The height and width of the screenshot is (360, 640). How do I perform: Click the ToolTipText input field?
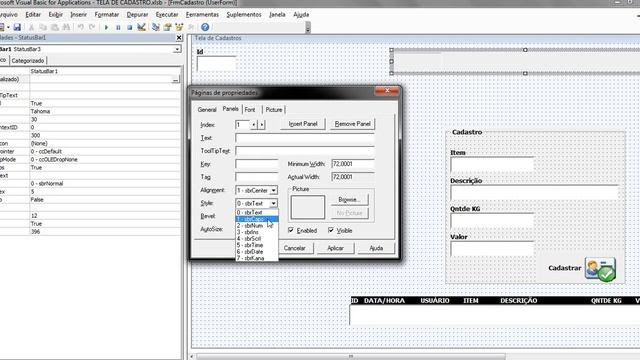(x=304, y=151)
